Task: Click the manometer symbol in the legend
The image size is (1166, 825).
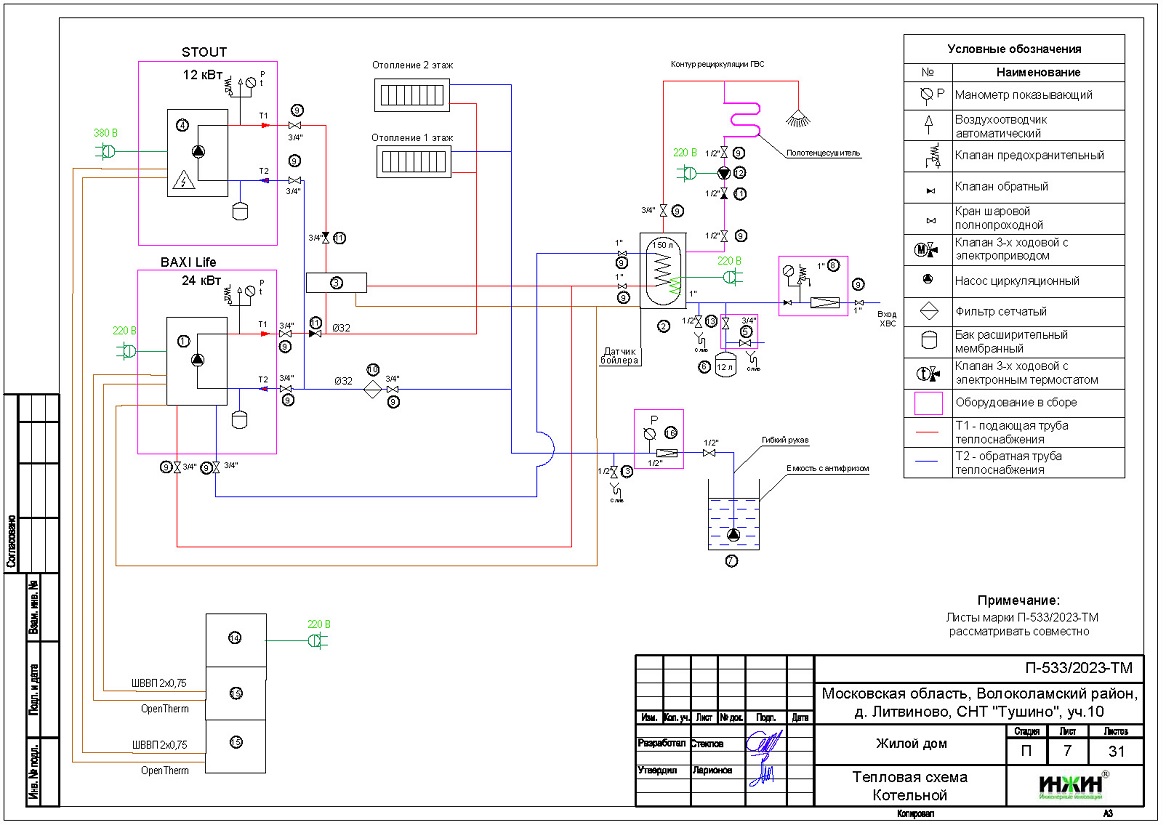Action: [928, 95]
